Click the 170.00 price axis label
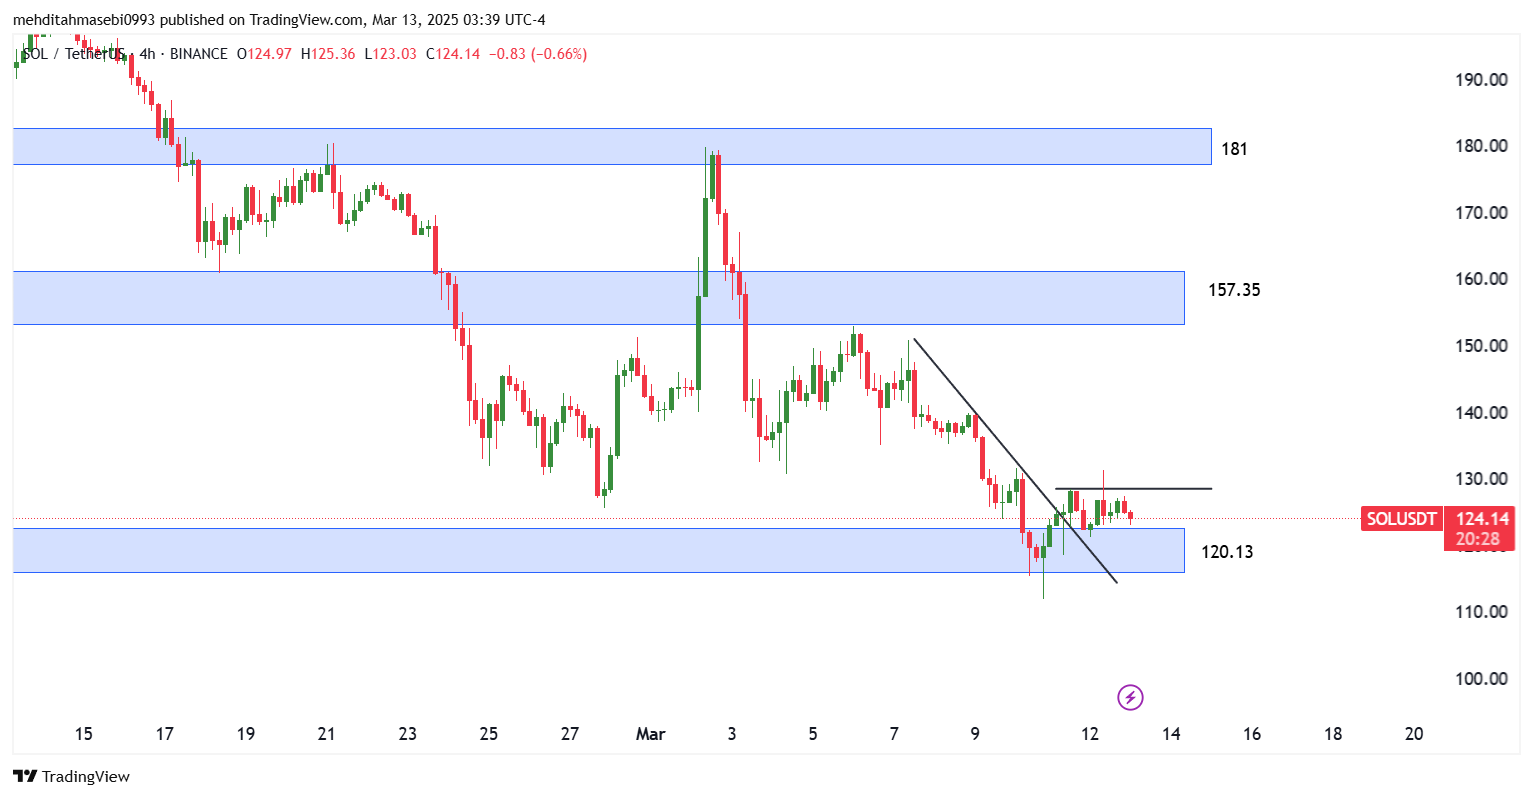This screenshot has width=1533, height=798. point(1482,212)
